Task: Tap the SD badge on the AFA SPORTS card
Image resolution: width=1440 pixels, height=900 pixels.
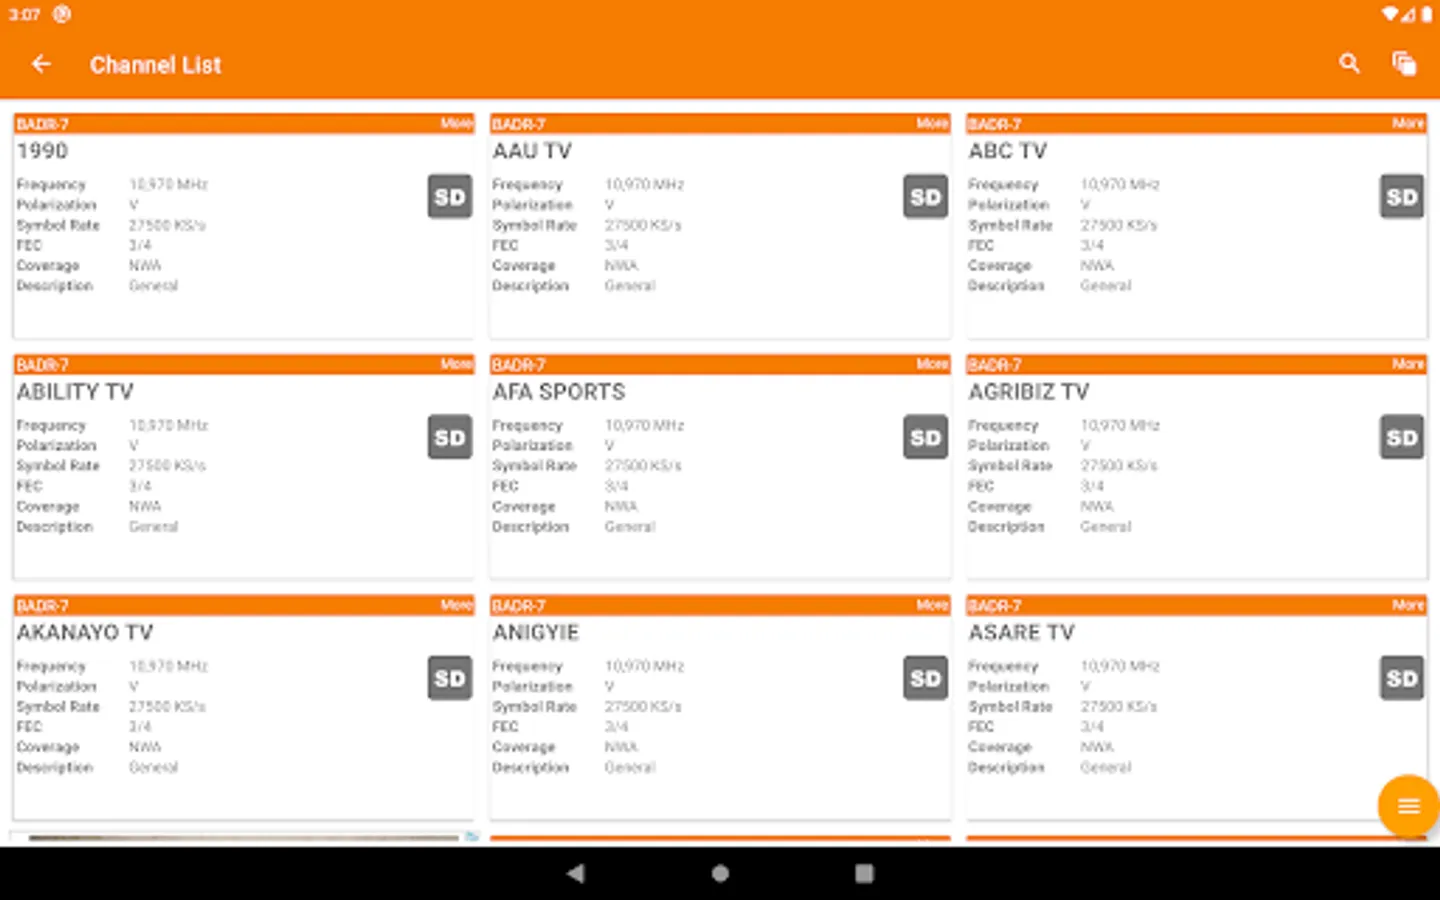Action: [926, 438]
